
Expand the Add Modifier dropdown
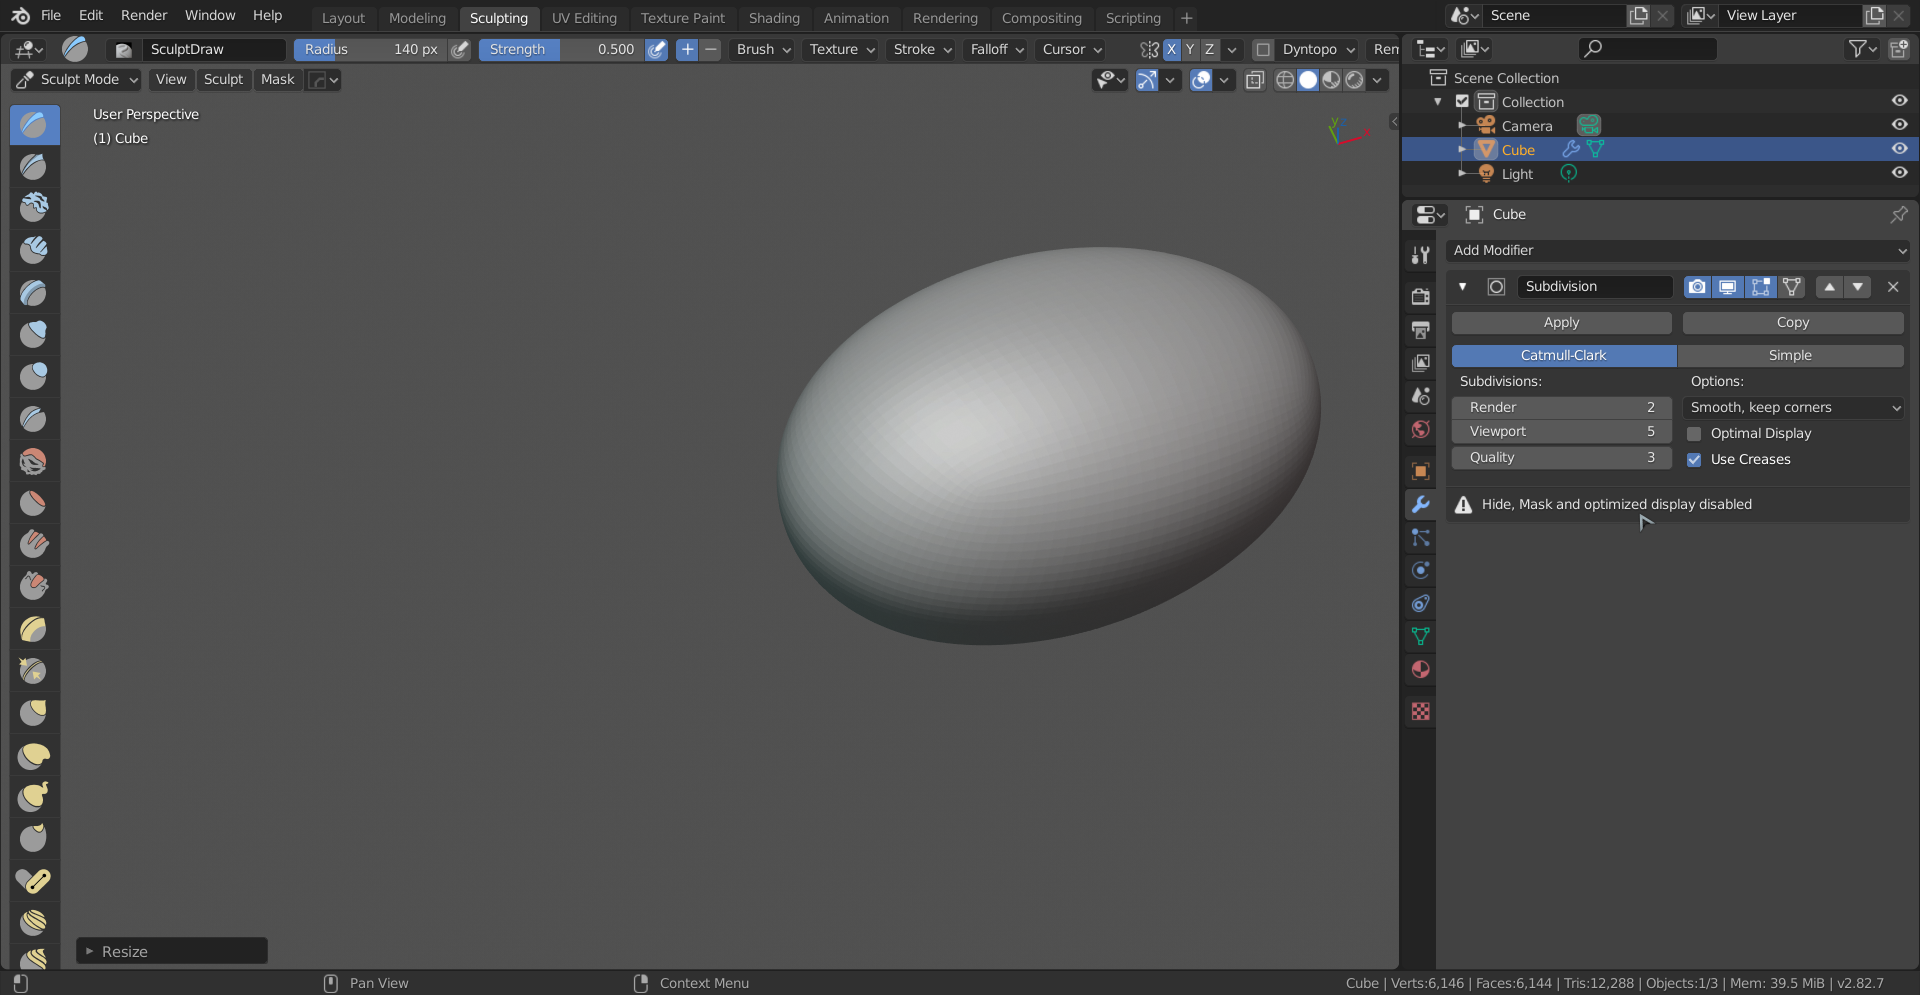(1678, 251)
